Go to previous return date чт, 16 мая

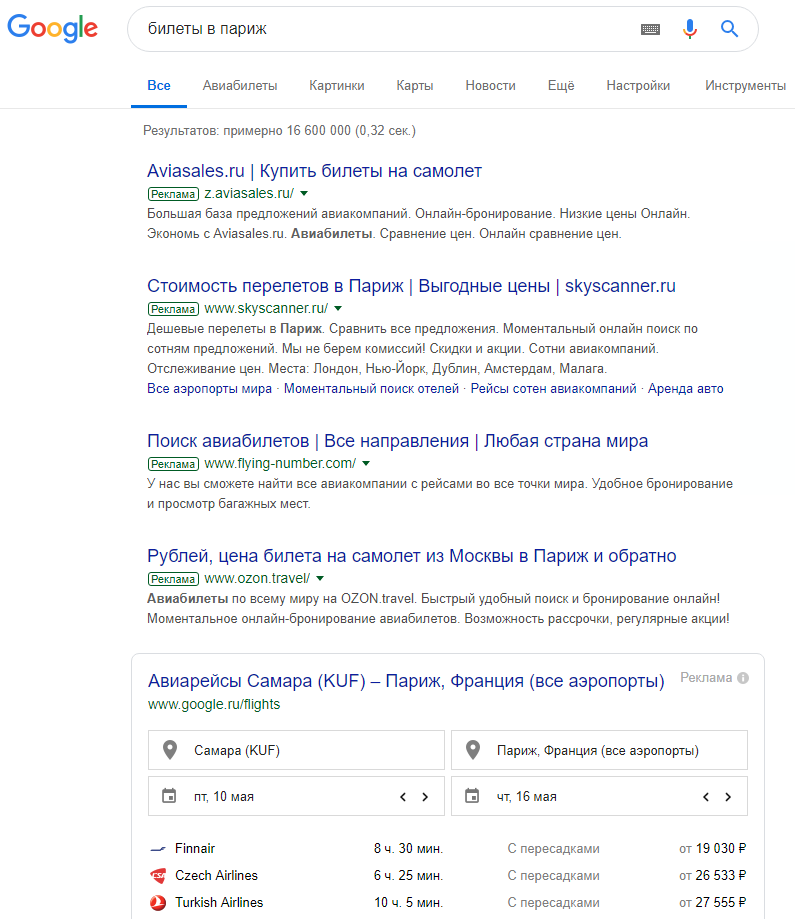[x=706, y=797]
